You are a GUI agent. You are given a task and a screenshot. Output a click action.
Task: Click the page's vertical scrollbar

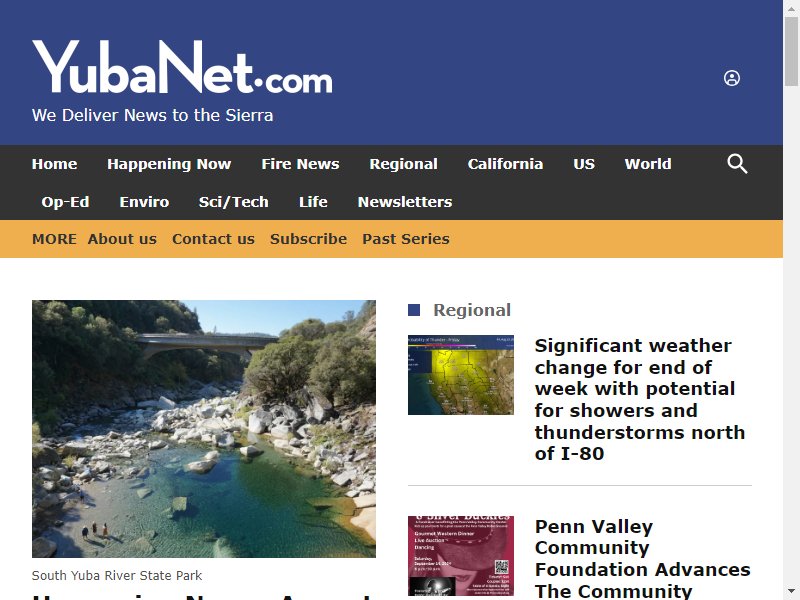pos(791,300)
